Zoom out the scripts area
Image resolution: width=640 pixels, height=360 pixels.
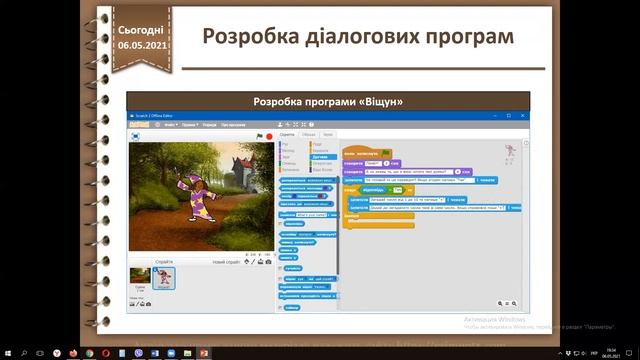point(500,304)
